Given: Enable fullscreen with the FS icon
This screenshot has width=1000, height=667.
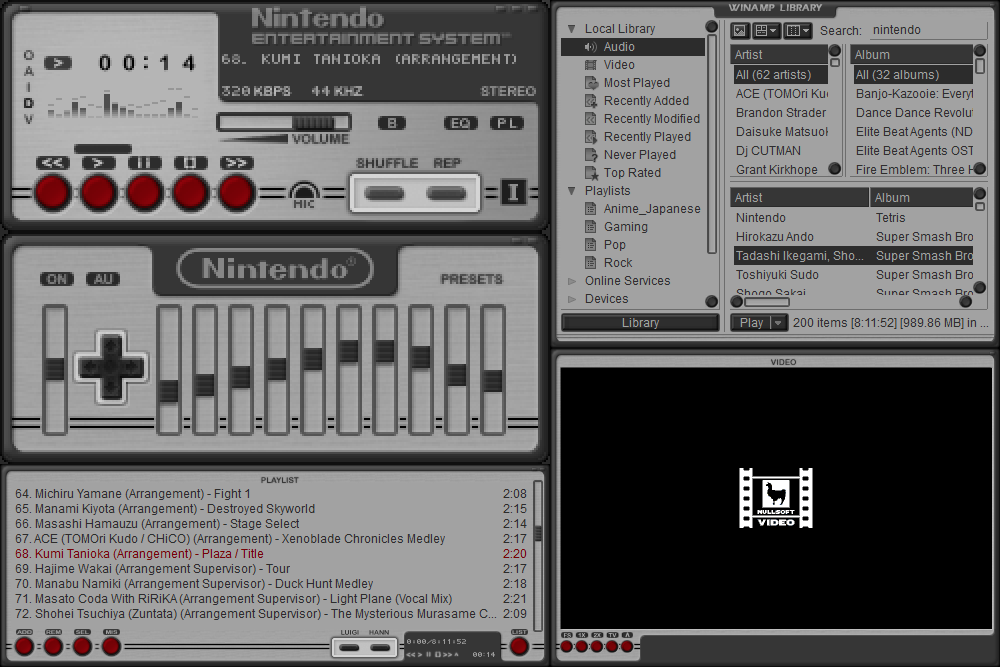Looking at the screenshot, I should (567, 647).
